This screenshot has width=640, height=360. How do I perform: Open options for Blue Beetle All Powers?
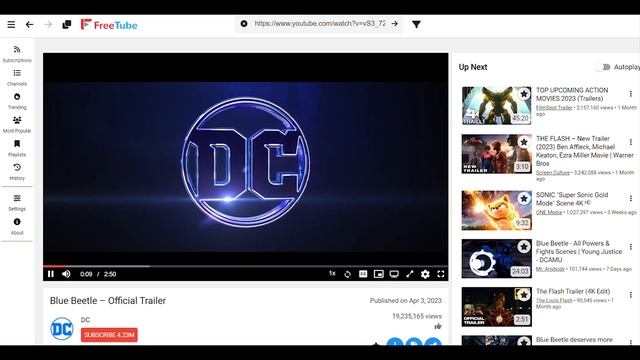pos(631,247)
